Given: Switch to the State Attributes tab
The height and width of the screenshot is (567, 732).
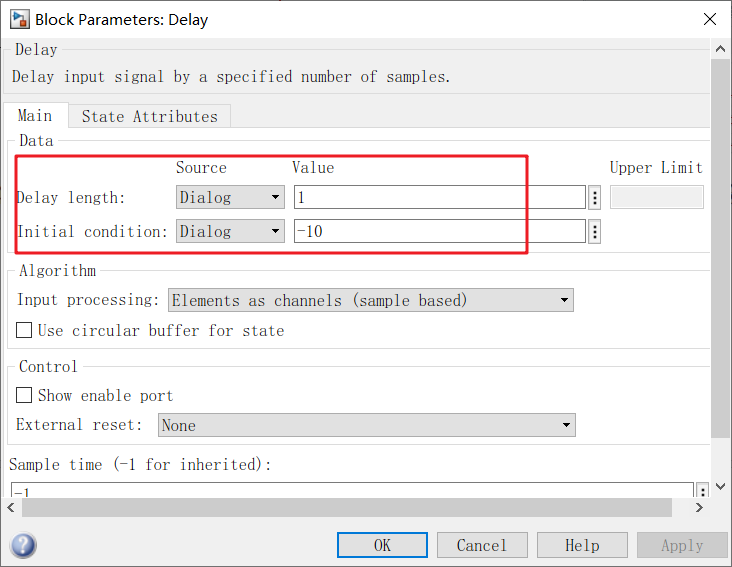Looking at the screenshot, I should (x=149, y=116).
